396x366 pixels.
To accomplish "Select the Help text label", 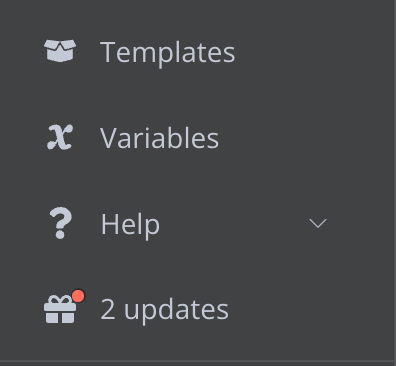I will click(130, 225).
